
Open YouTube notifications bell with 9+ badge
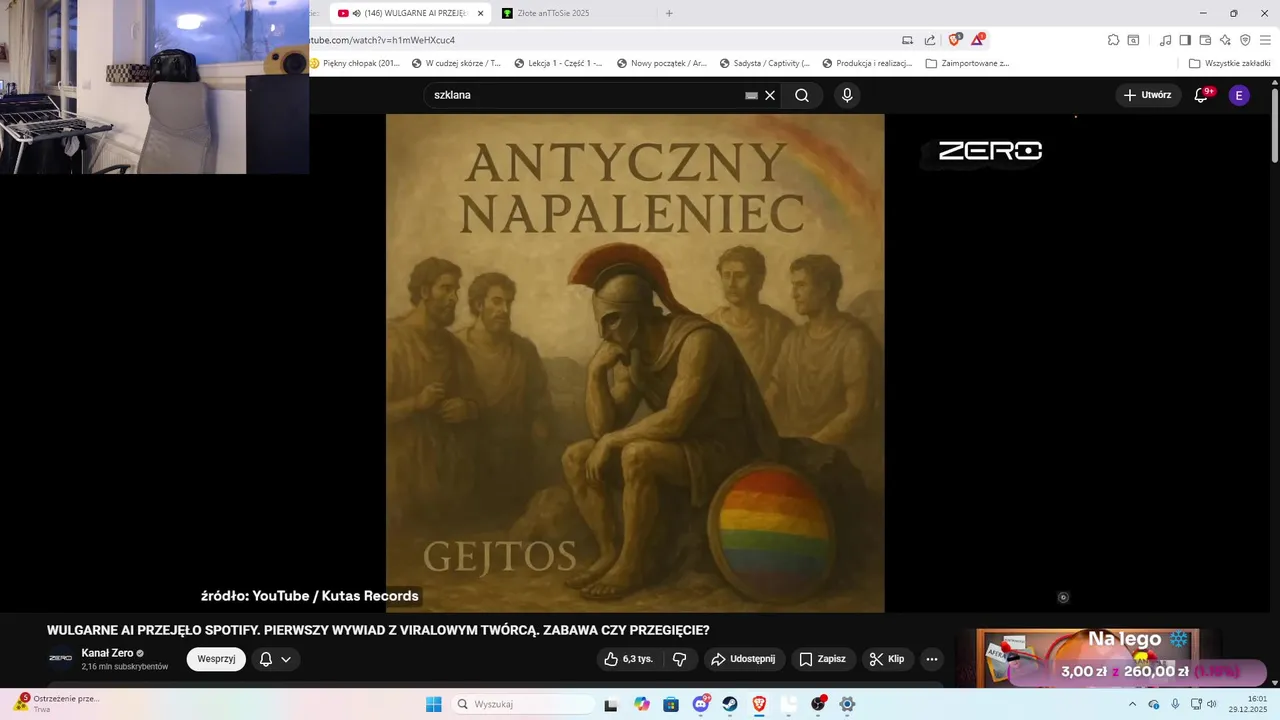tap(1202, 95)
